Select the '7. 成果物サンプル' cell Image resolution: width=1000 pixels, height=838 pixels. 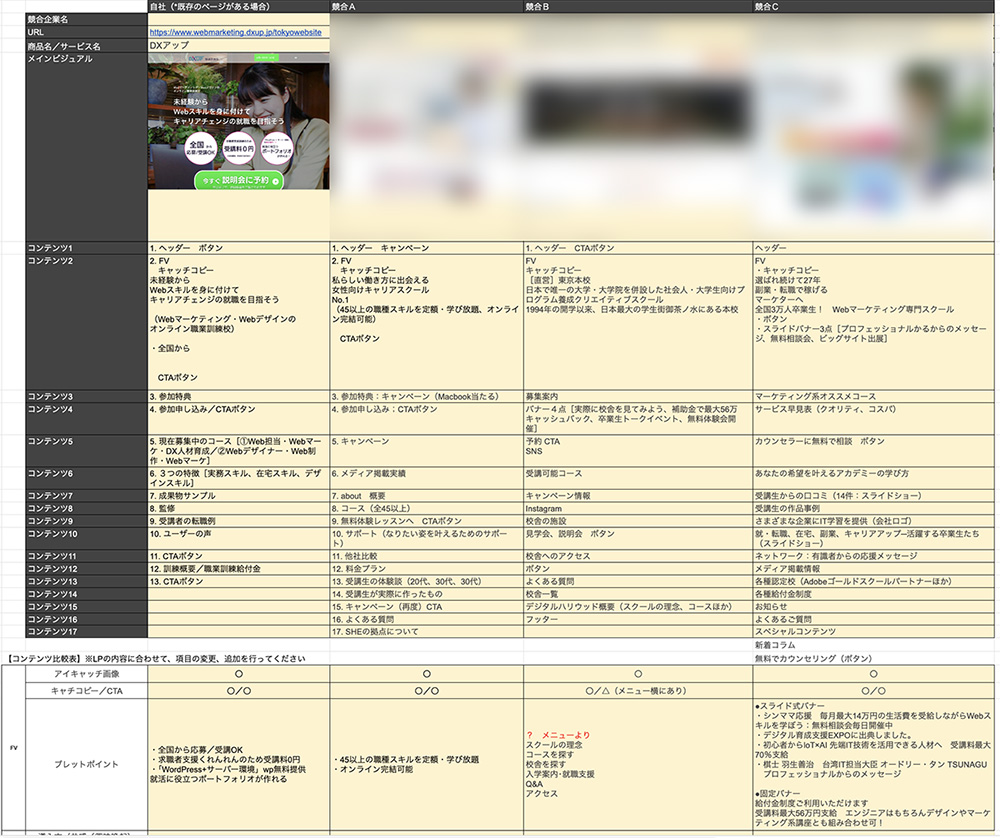pyautogui.click(x=239, y=496)
